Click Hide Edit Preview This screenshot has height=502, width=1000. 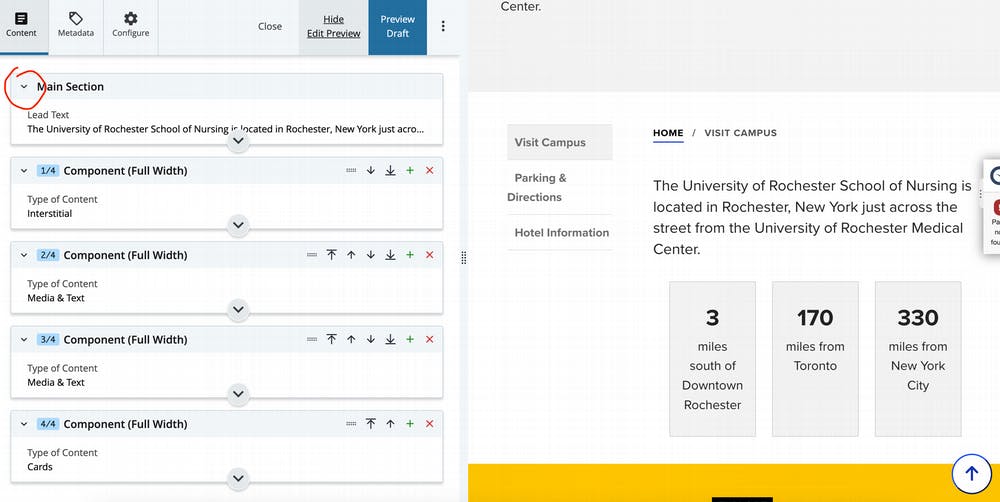334,26
